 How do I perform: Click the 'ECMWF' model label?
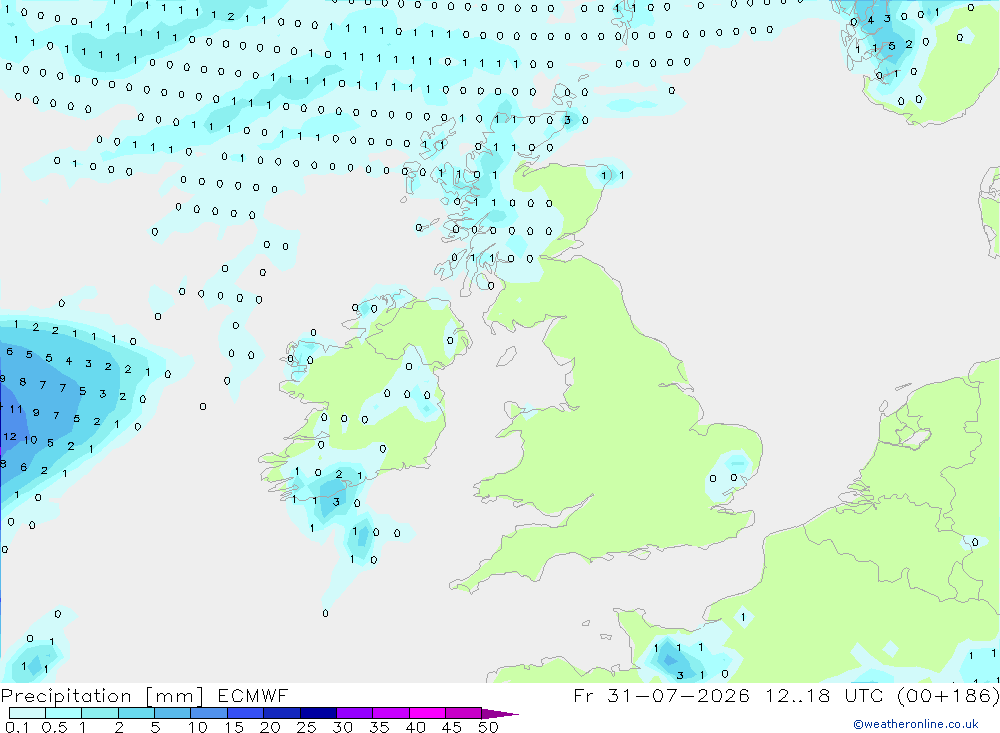(x=253, y=696)
